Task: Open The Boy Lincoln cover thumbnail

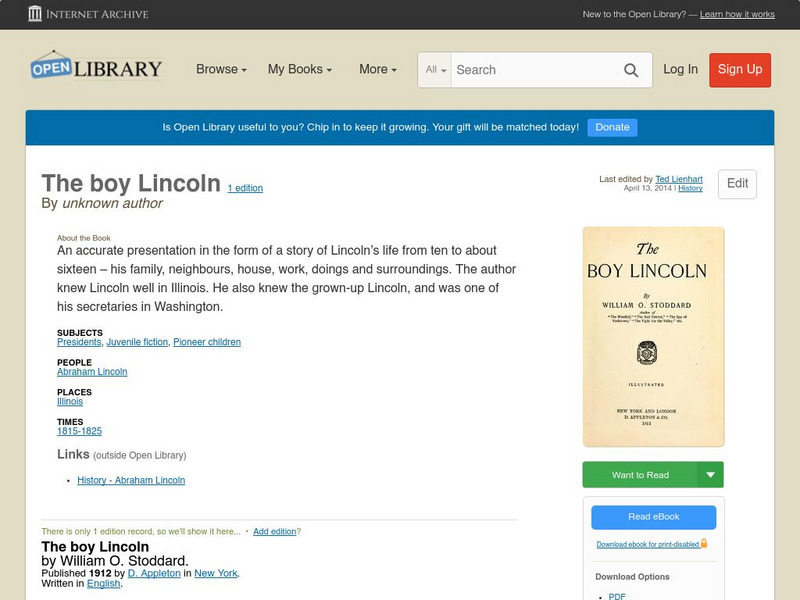Action: click(x=653, y=336)
